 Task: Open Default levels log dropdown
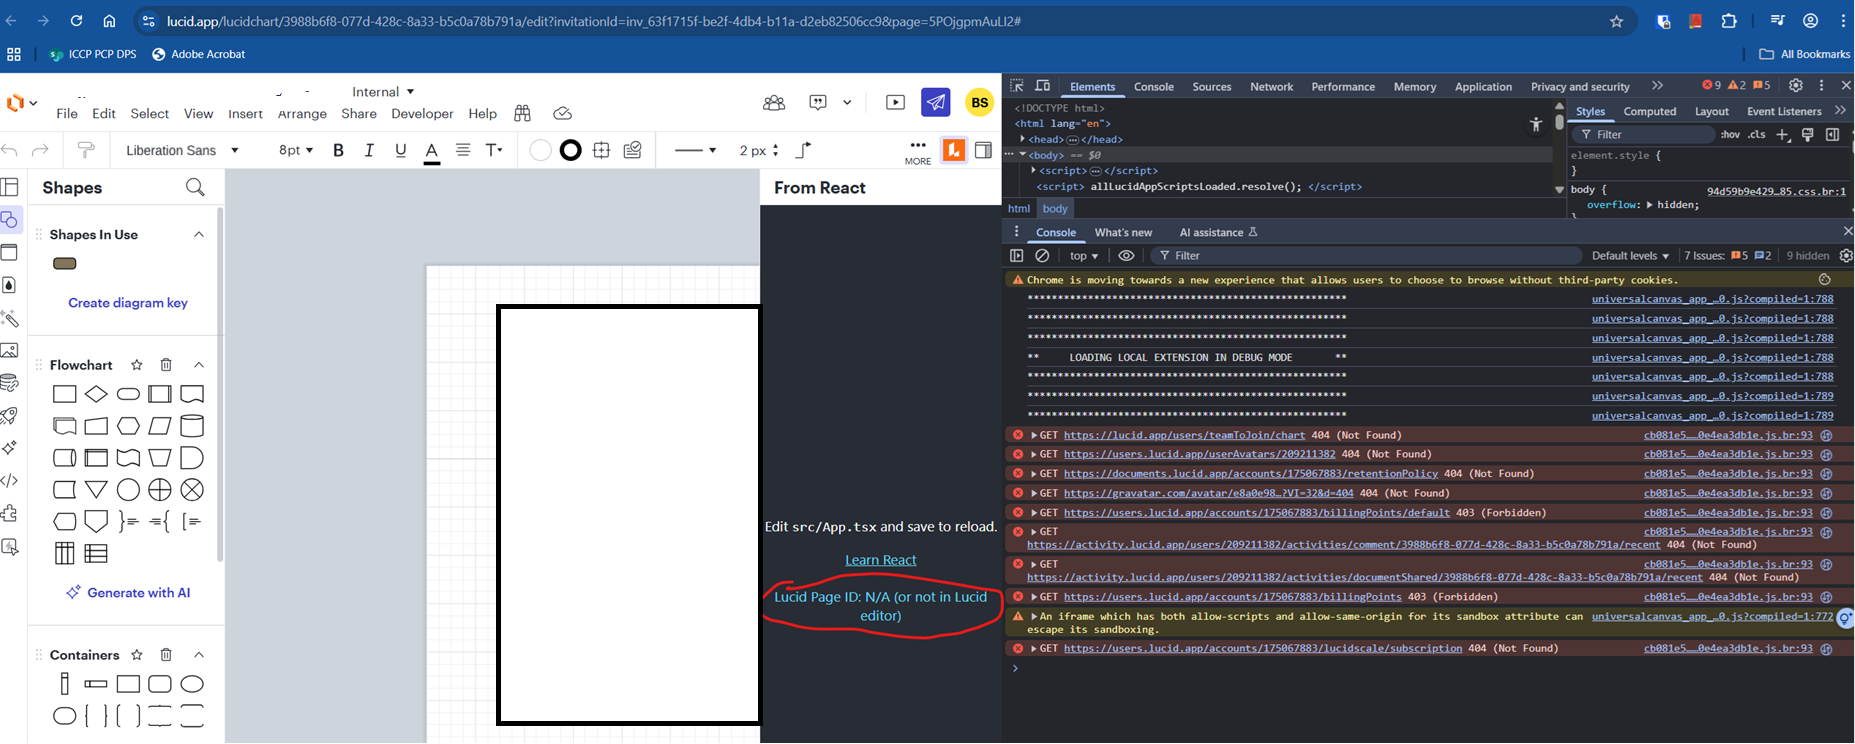coord(1630,256)
